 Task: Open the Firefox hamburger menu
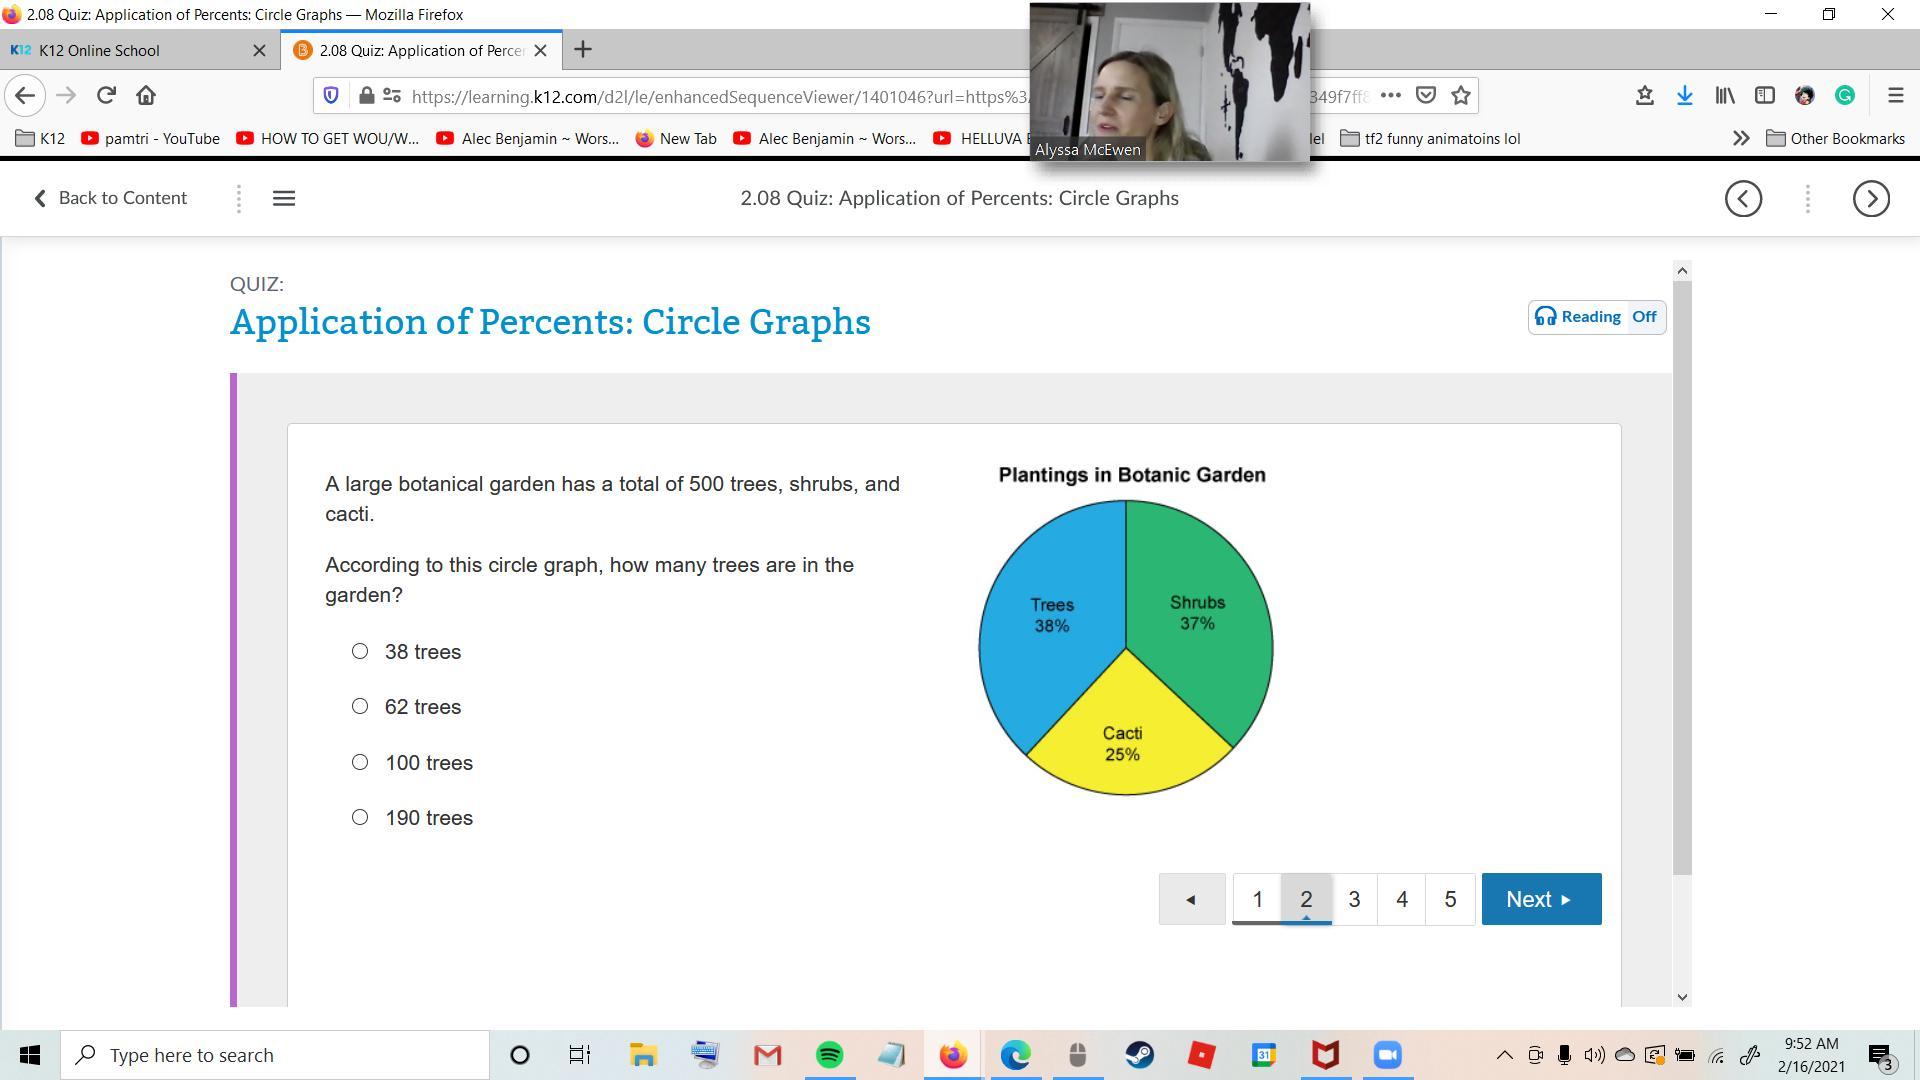[1895, 96]
